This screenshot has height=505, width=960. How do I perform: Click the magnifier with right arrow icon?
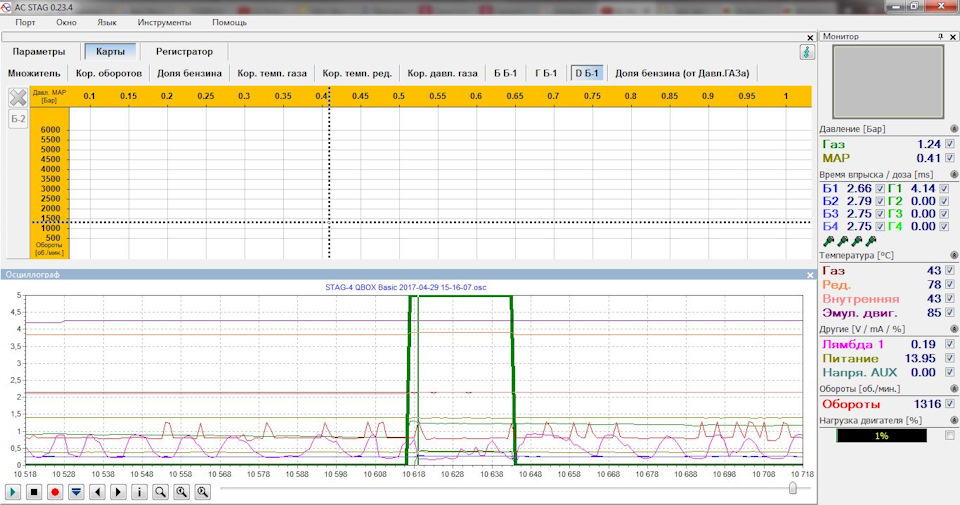[203, 492]
